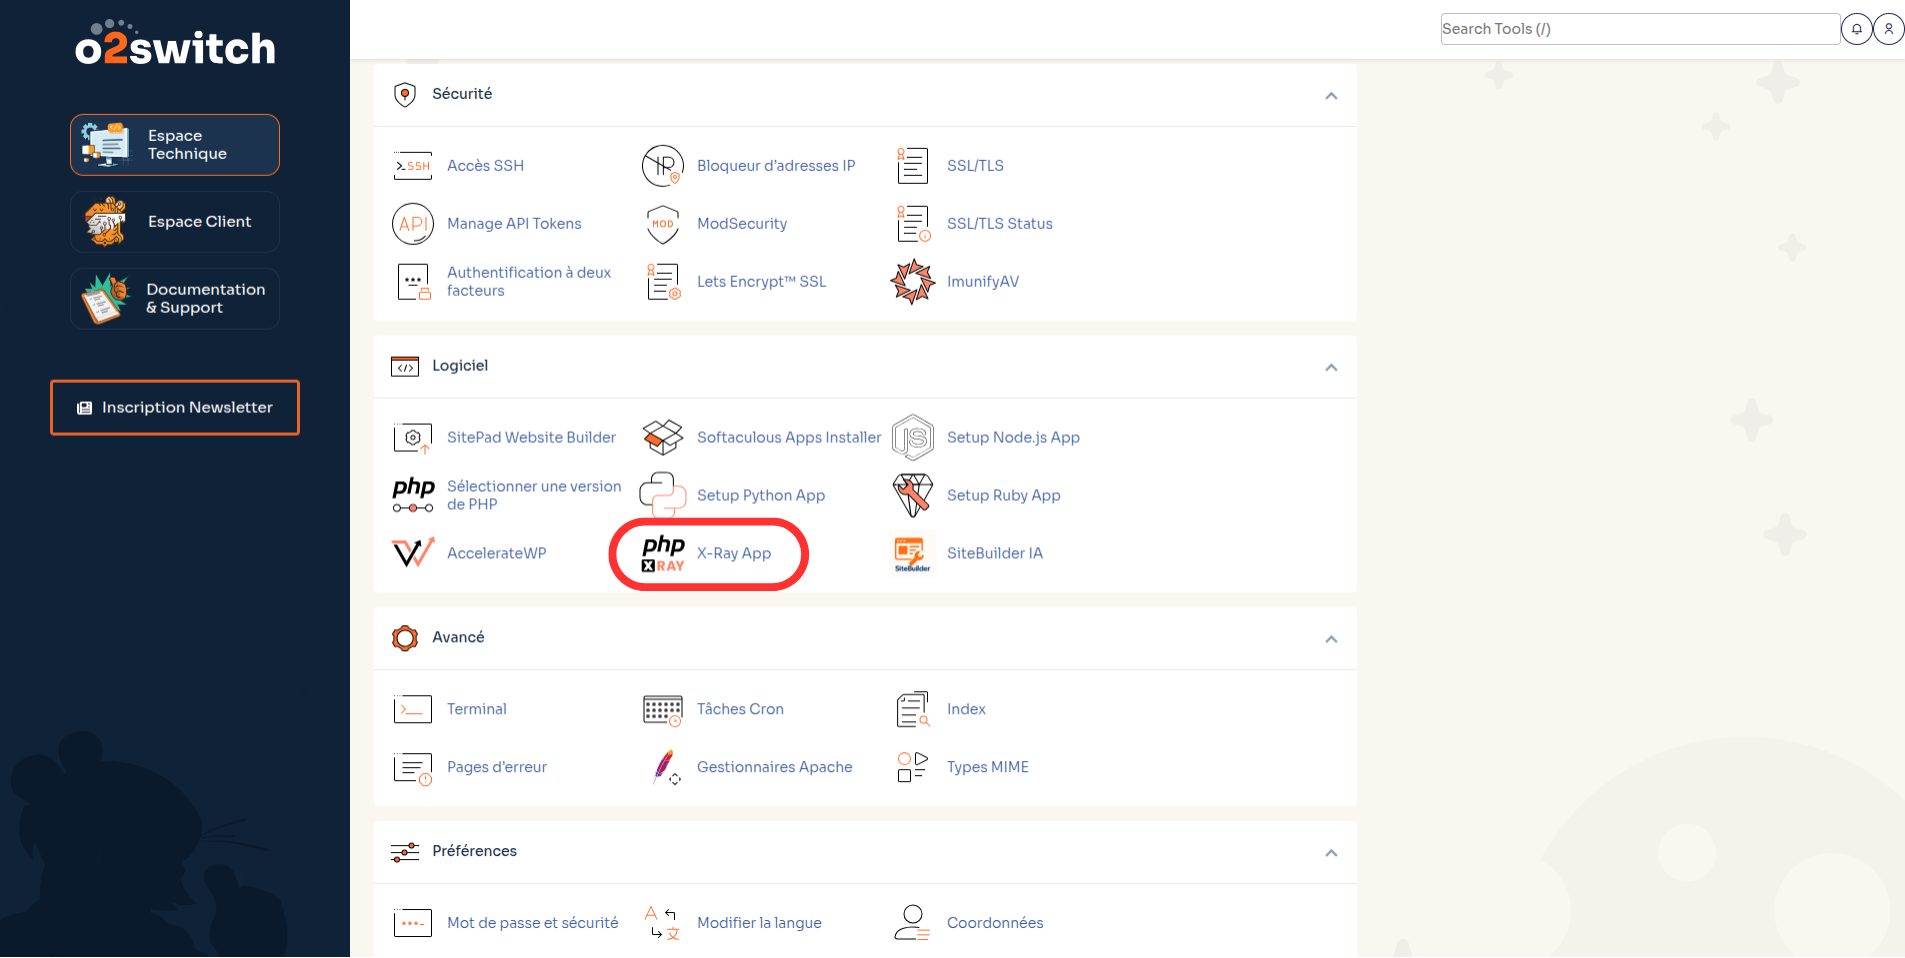This screenshot has width=1905, height=958.
Task: Open the Types MIME link
Action: click(x=988, y=768)
